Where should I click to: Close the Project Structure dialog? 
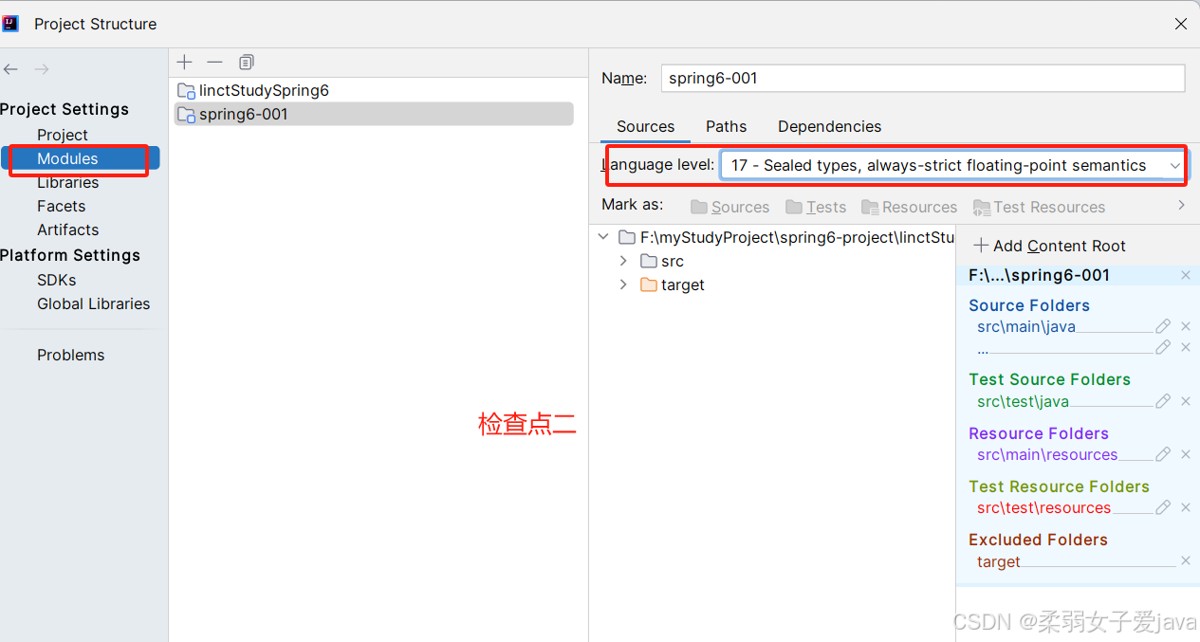click(x=1181, y=24)
